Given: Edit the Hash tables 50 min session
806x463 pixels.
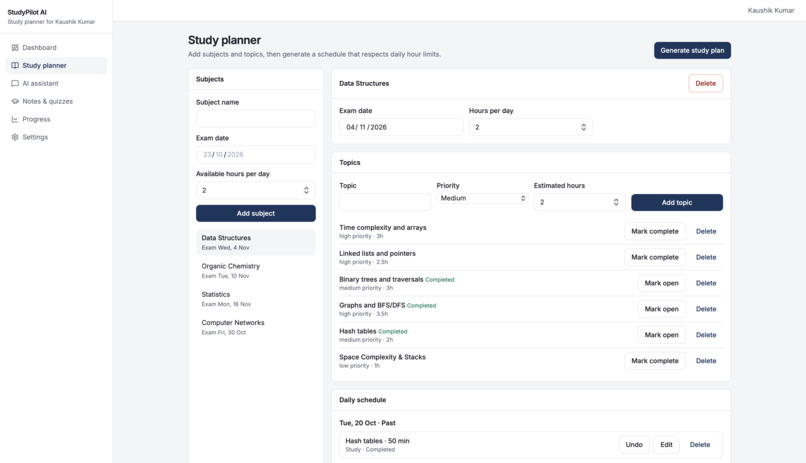Looking at the screenshot, I should (x=666, y=445).
